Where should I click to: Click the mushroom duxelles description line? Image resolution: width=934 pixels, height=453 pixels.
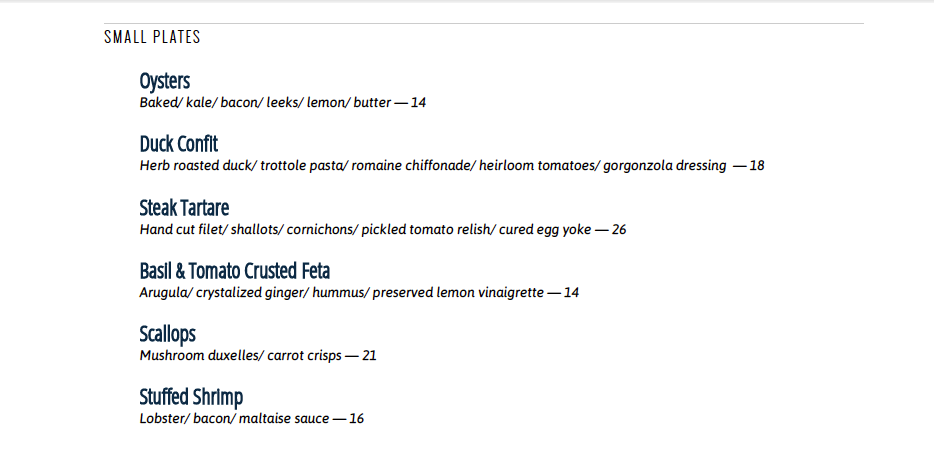click(240, 356)
